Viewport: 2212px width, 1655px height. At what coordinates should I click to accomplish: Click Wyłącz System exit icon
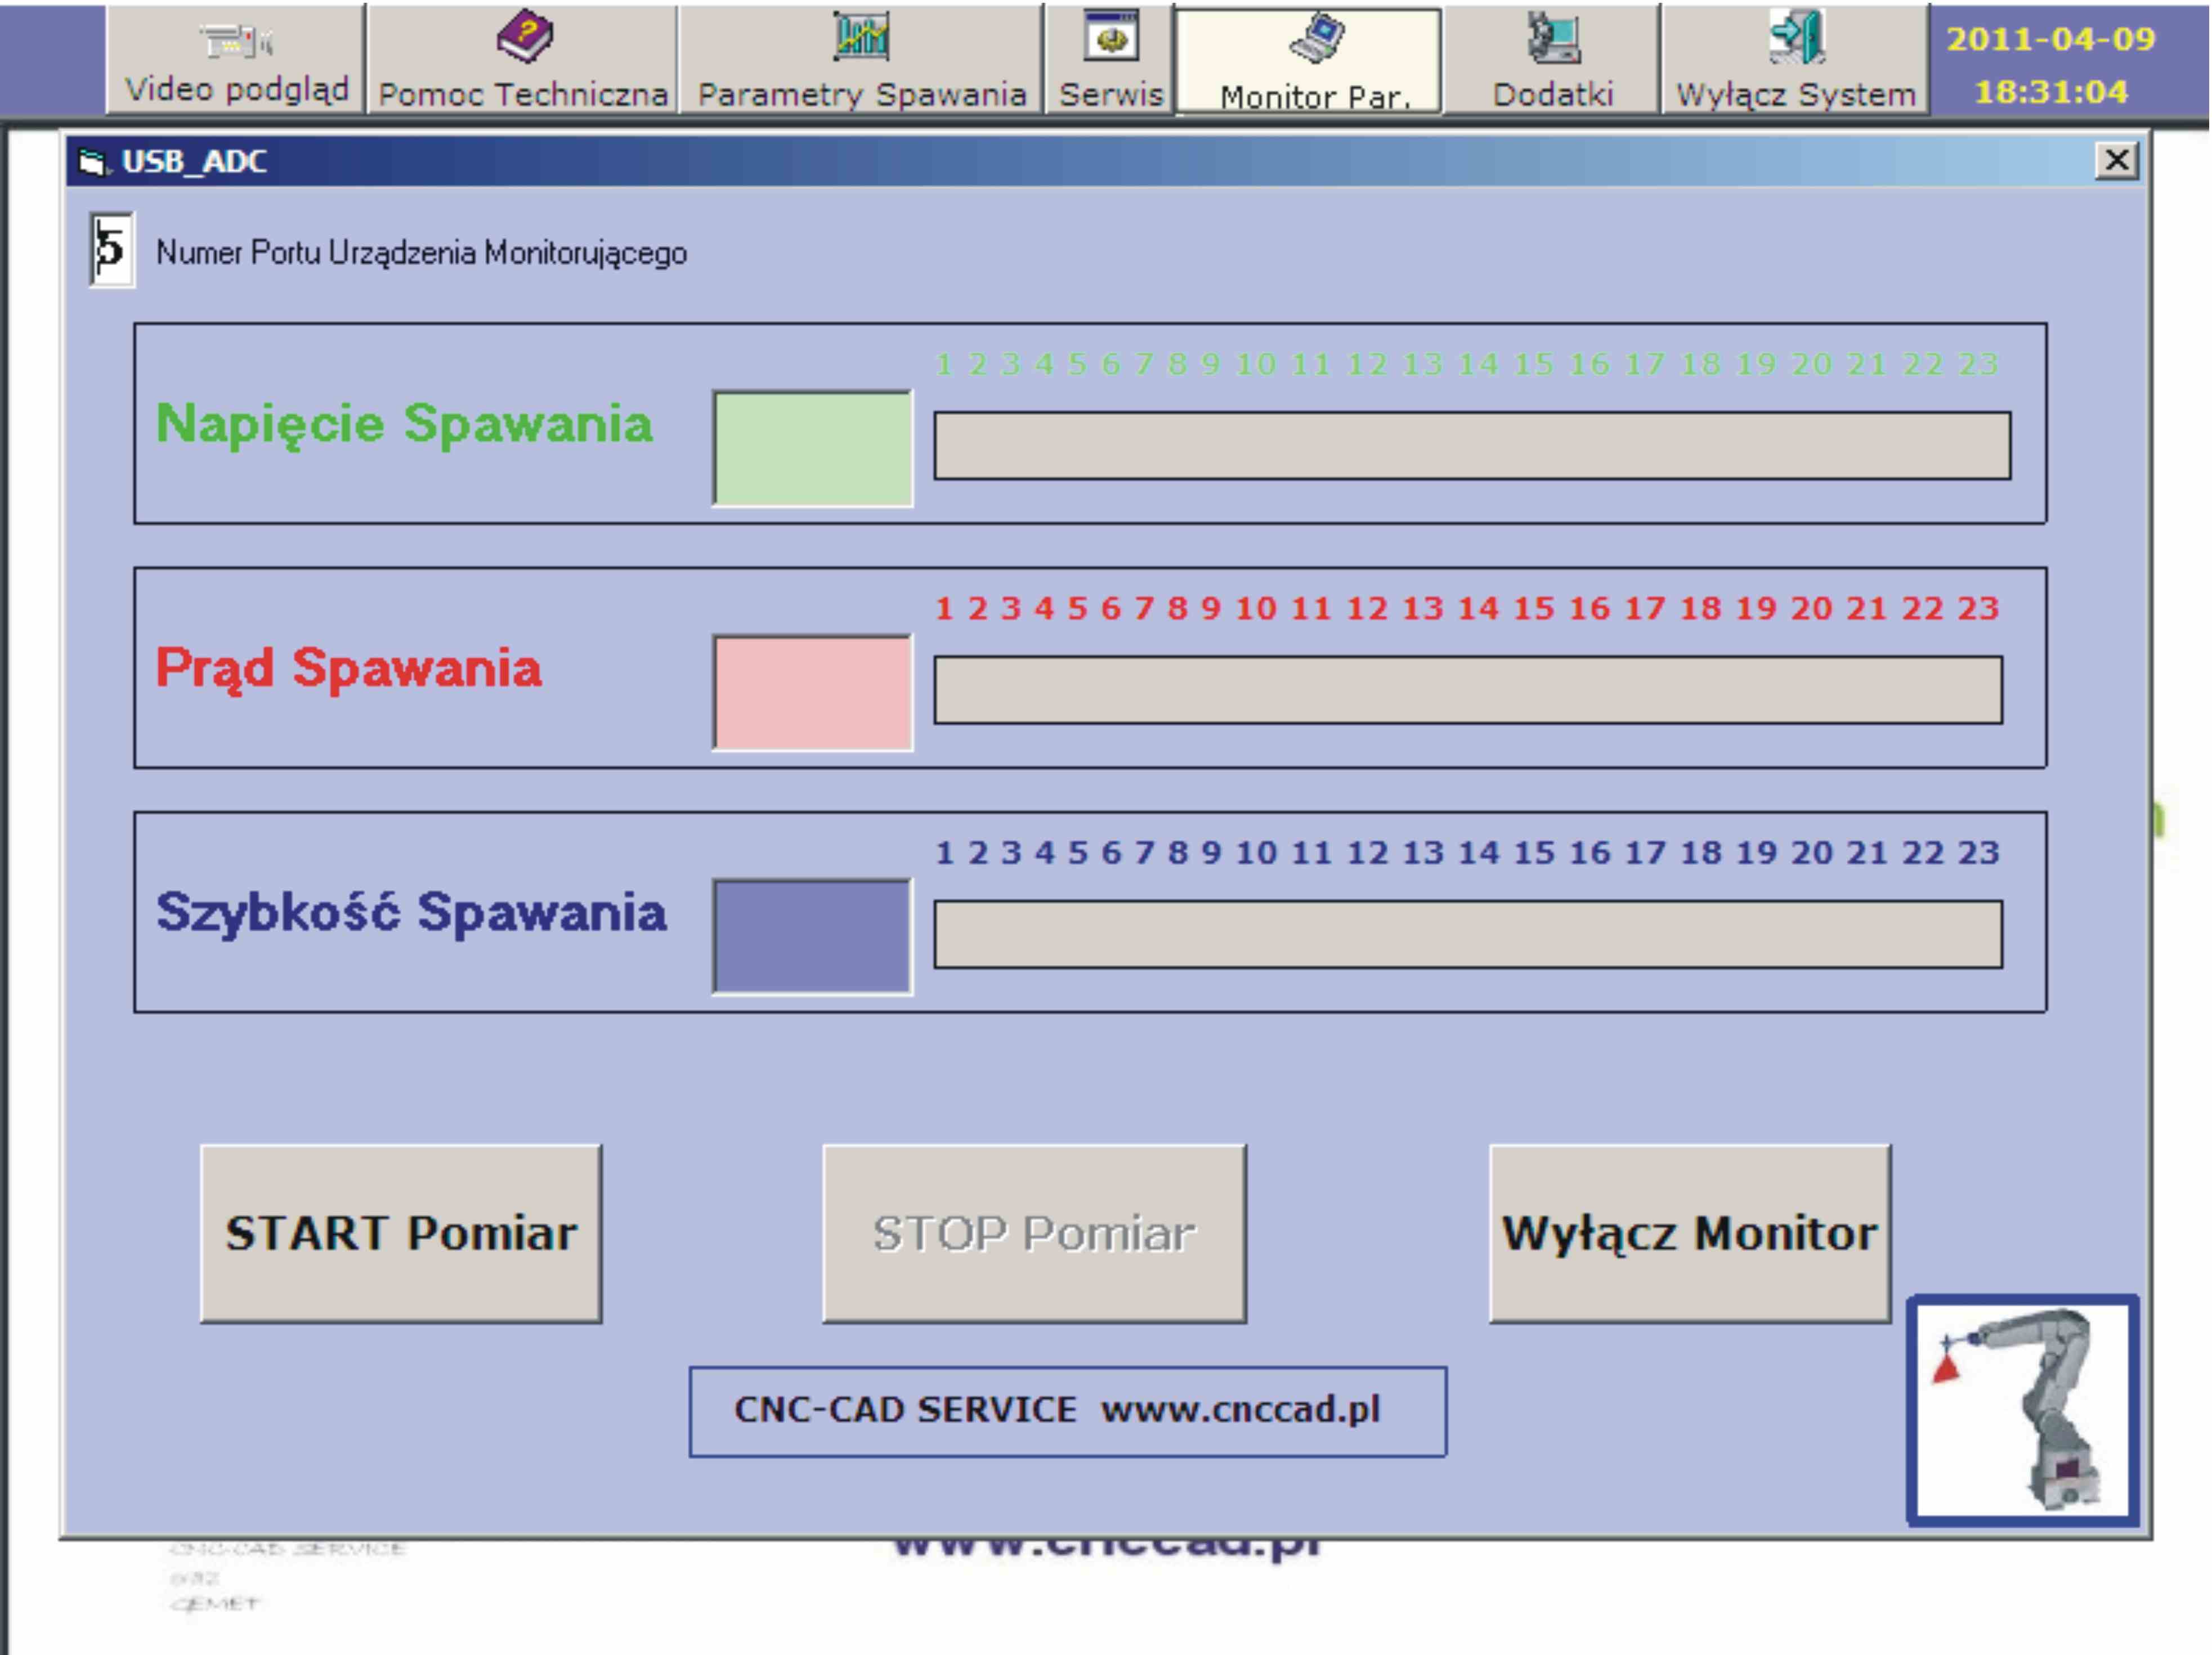[x=1797, y=37]
